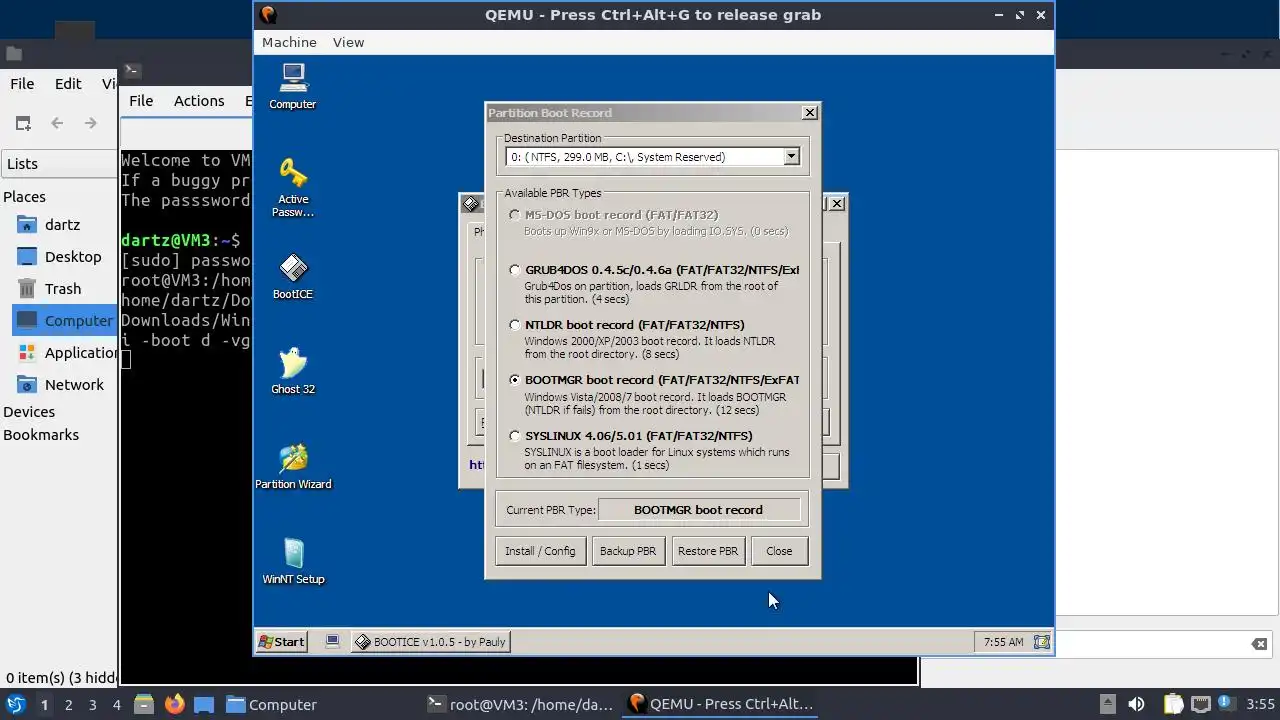Click the guest show-desktop icon beside Start
This screenshot has width=1280, height=720.
(332, 642)
